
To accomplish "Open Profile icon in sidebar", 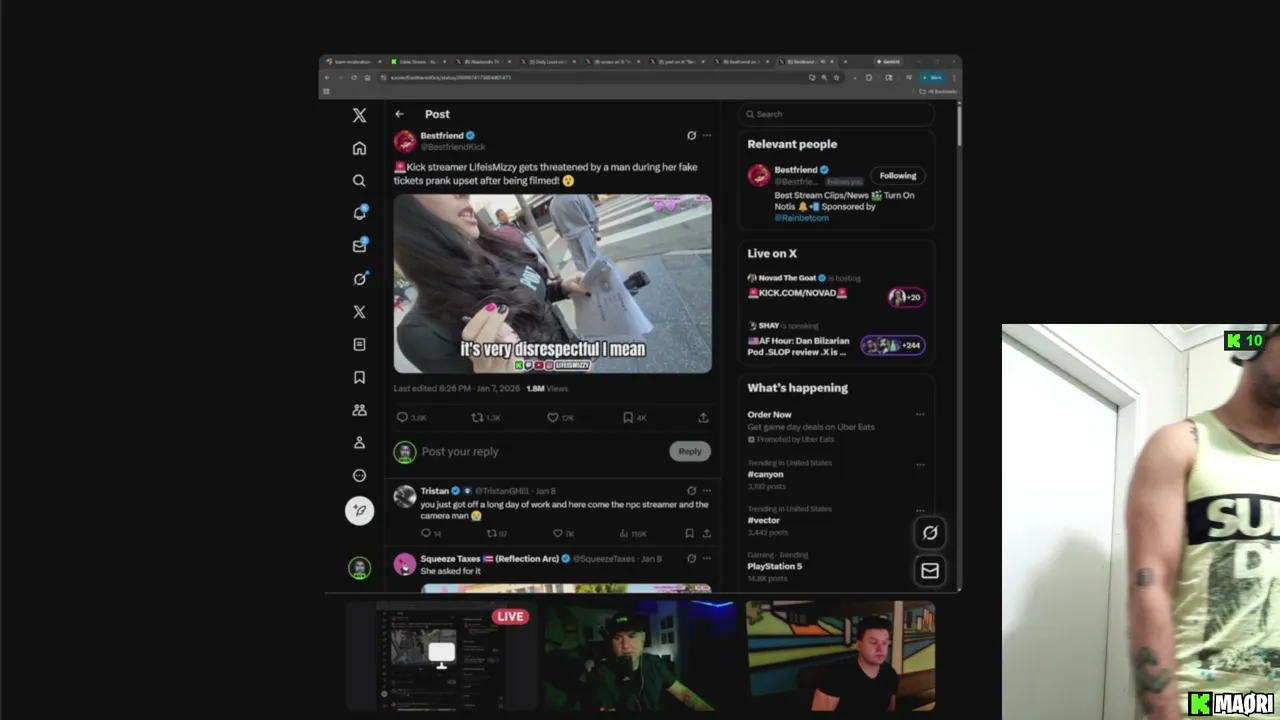I will pyautogui.click(x=359, y=442).
